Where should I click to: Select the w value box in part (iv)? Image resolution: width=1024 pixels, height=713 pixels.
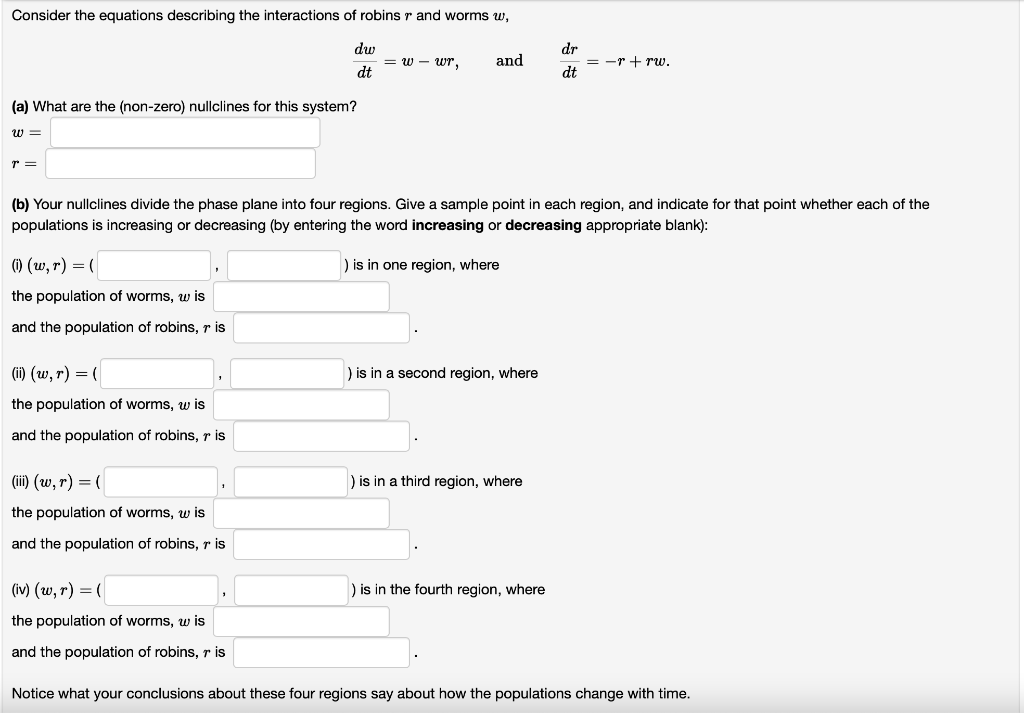click(160, 589)
